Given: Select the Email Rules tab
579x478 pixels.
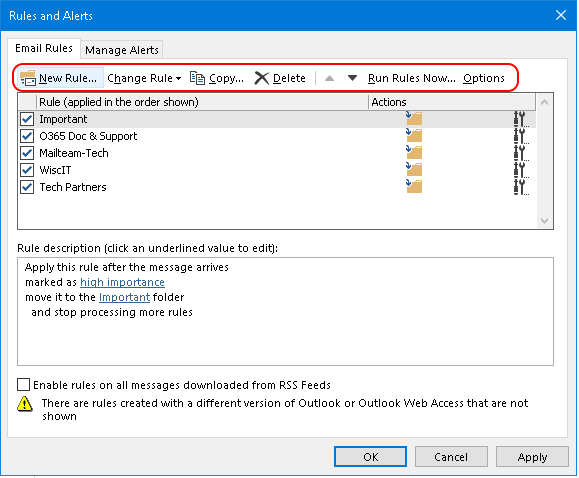Looking at the screenshot, I should click(44, 48).
